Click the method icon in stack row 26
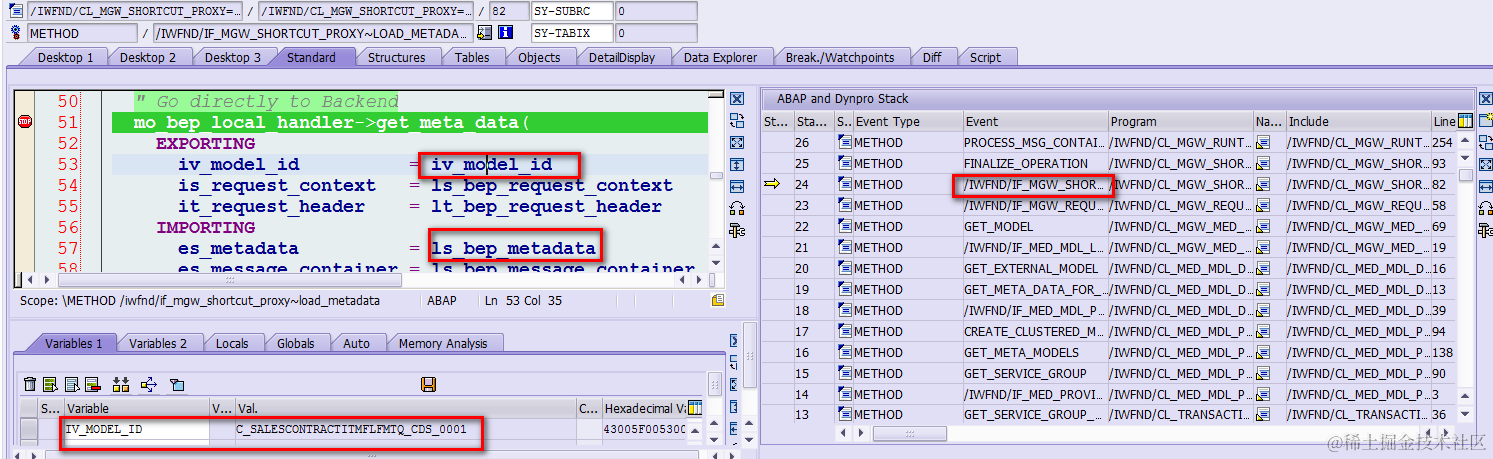 [845, 143]
